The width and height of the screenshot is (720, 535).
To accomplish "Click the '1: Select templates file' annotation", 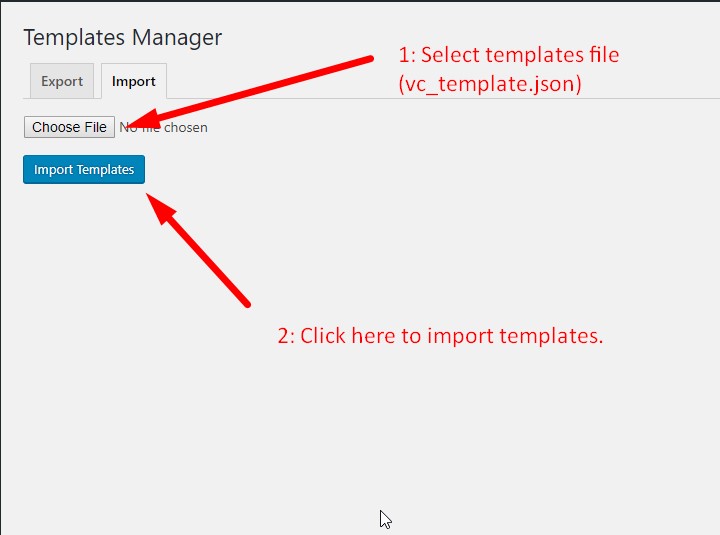I will [x=508, y=55].
